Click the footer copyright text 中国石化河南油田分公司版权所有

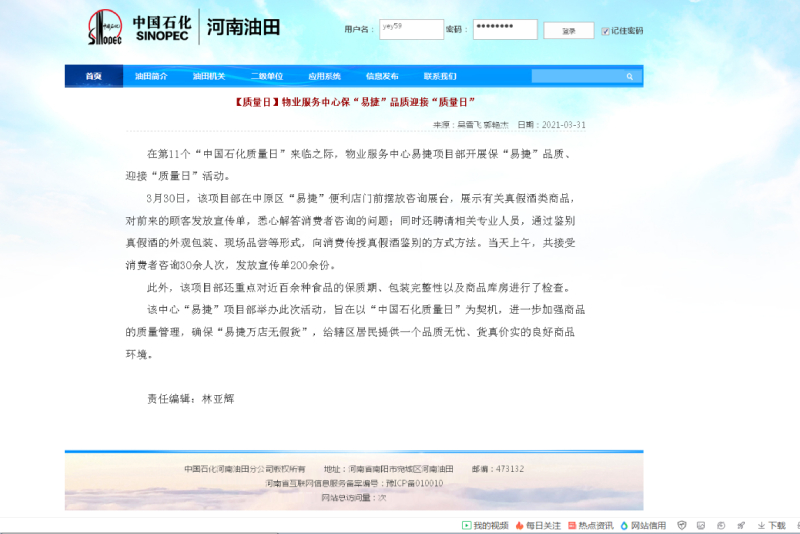245,469
